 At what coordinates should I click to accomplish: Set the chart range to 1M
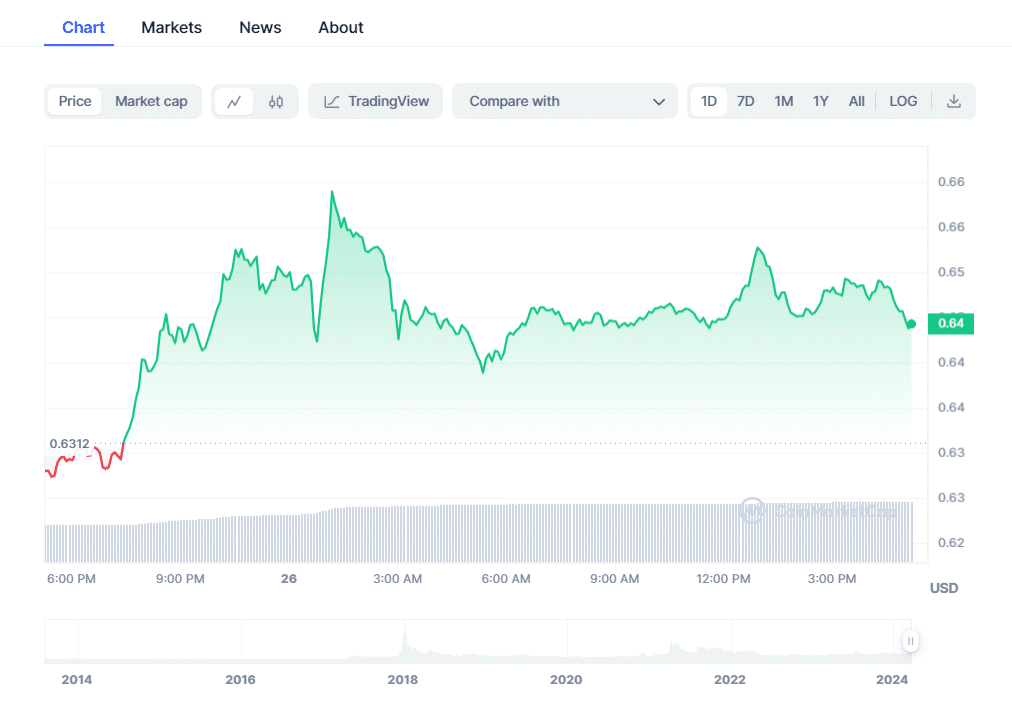click(784, 101)
